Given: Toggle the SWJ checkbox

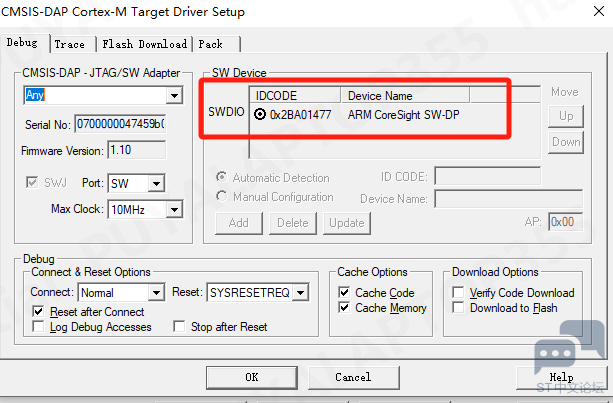Looking at the screenshot, I should (32, 182).
